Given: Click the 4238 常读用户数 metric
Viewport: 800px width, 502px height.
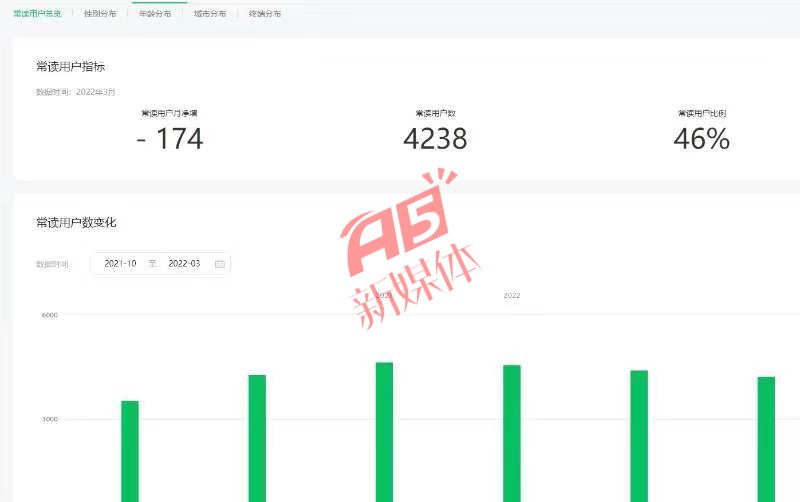Looking at the screenshot, I should (435, 138).
